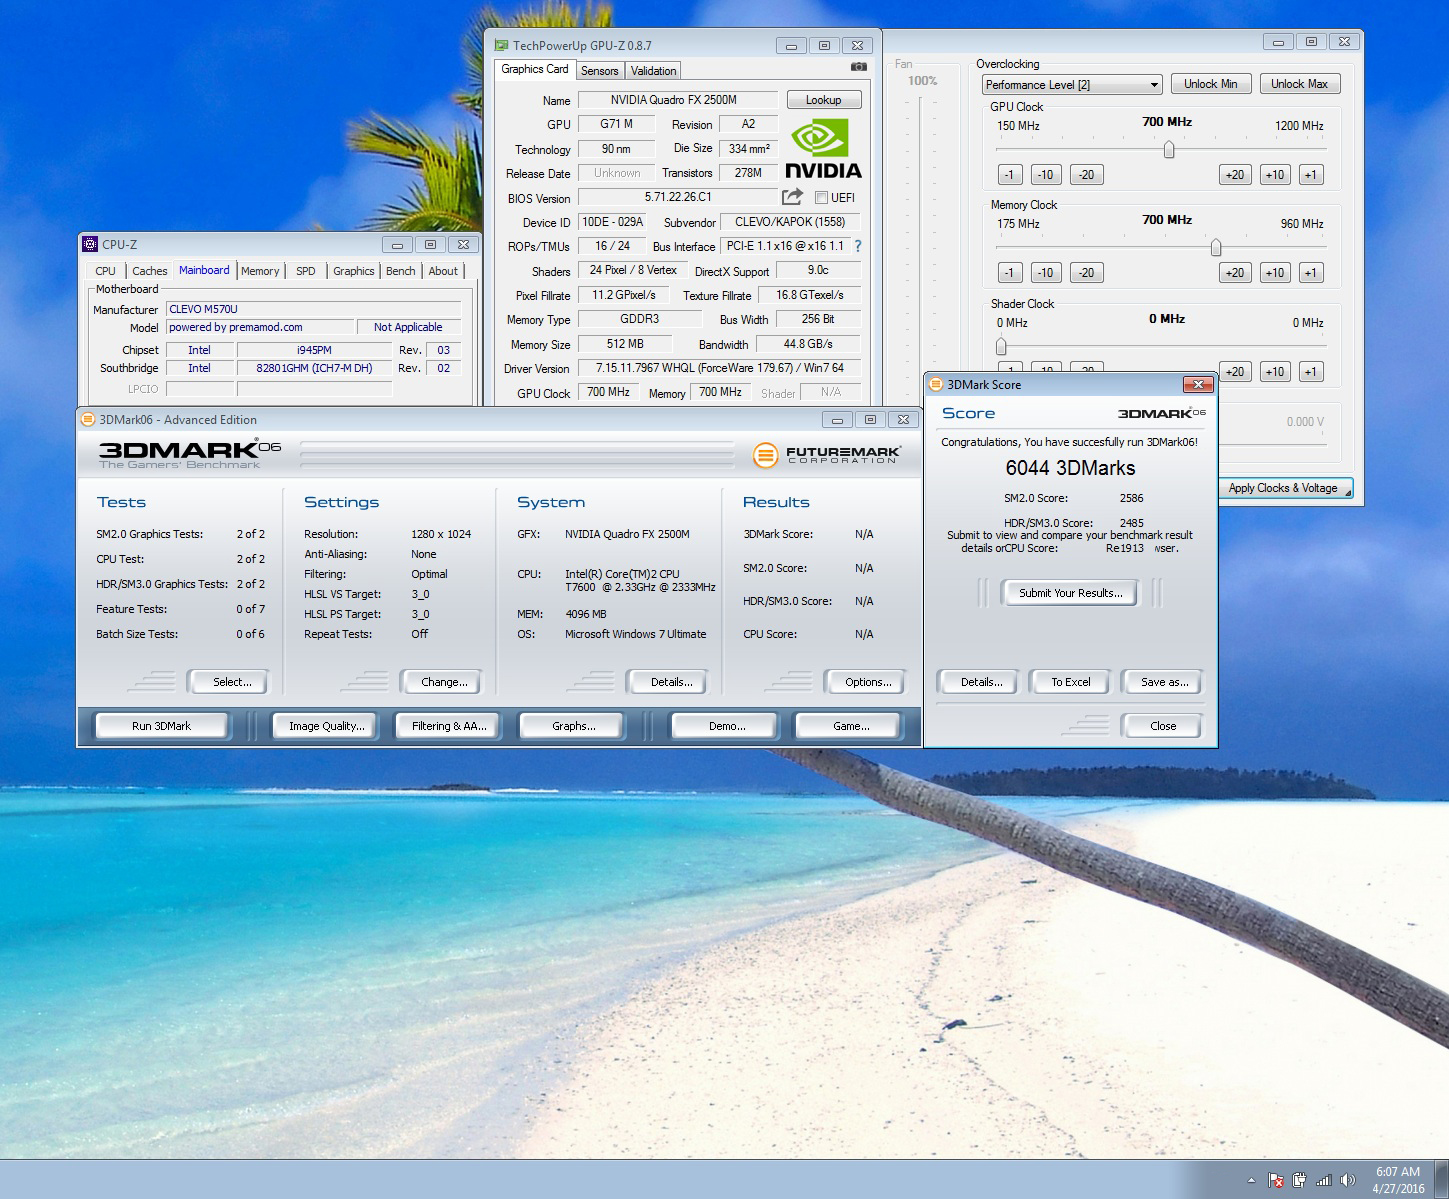
Task: Open the SPD tab in CPU-Z
Action: [x=306, y=271]
